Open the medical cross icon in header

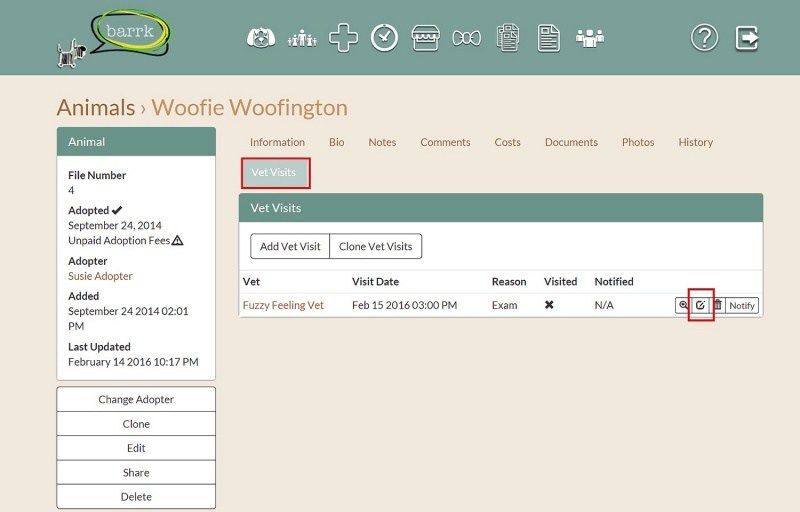coord(343,38)
